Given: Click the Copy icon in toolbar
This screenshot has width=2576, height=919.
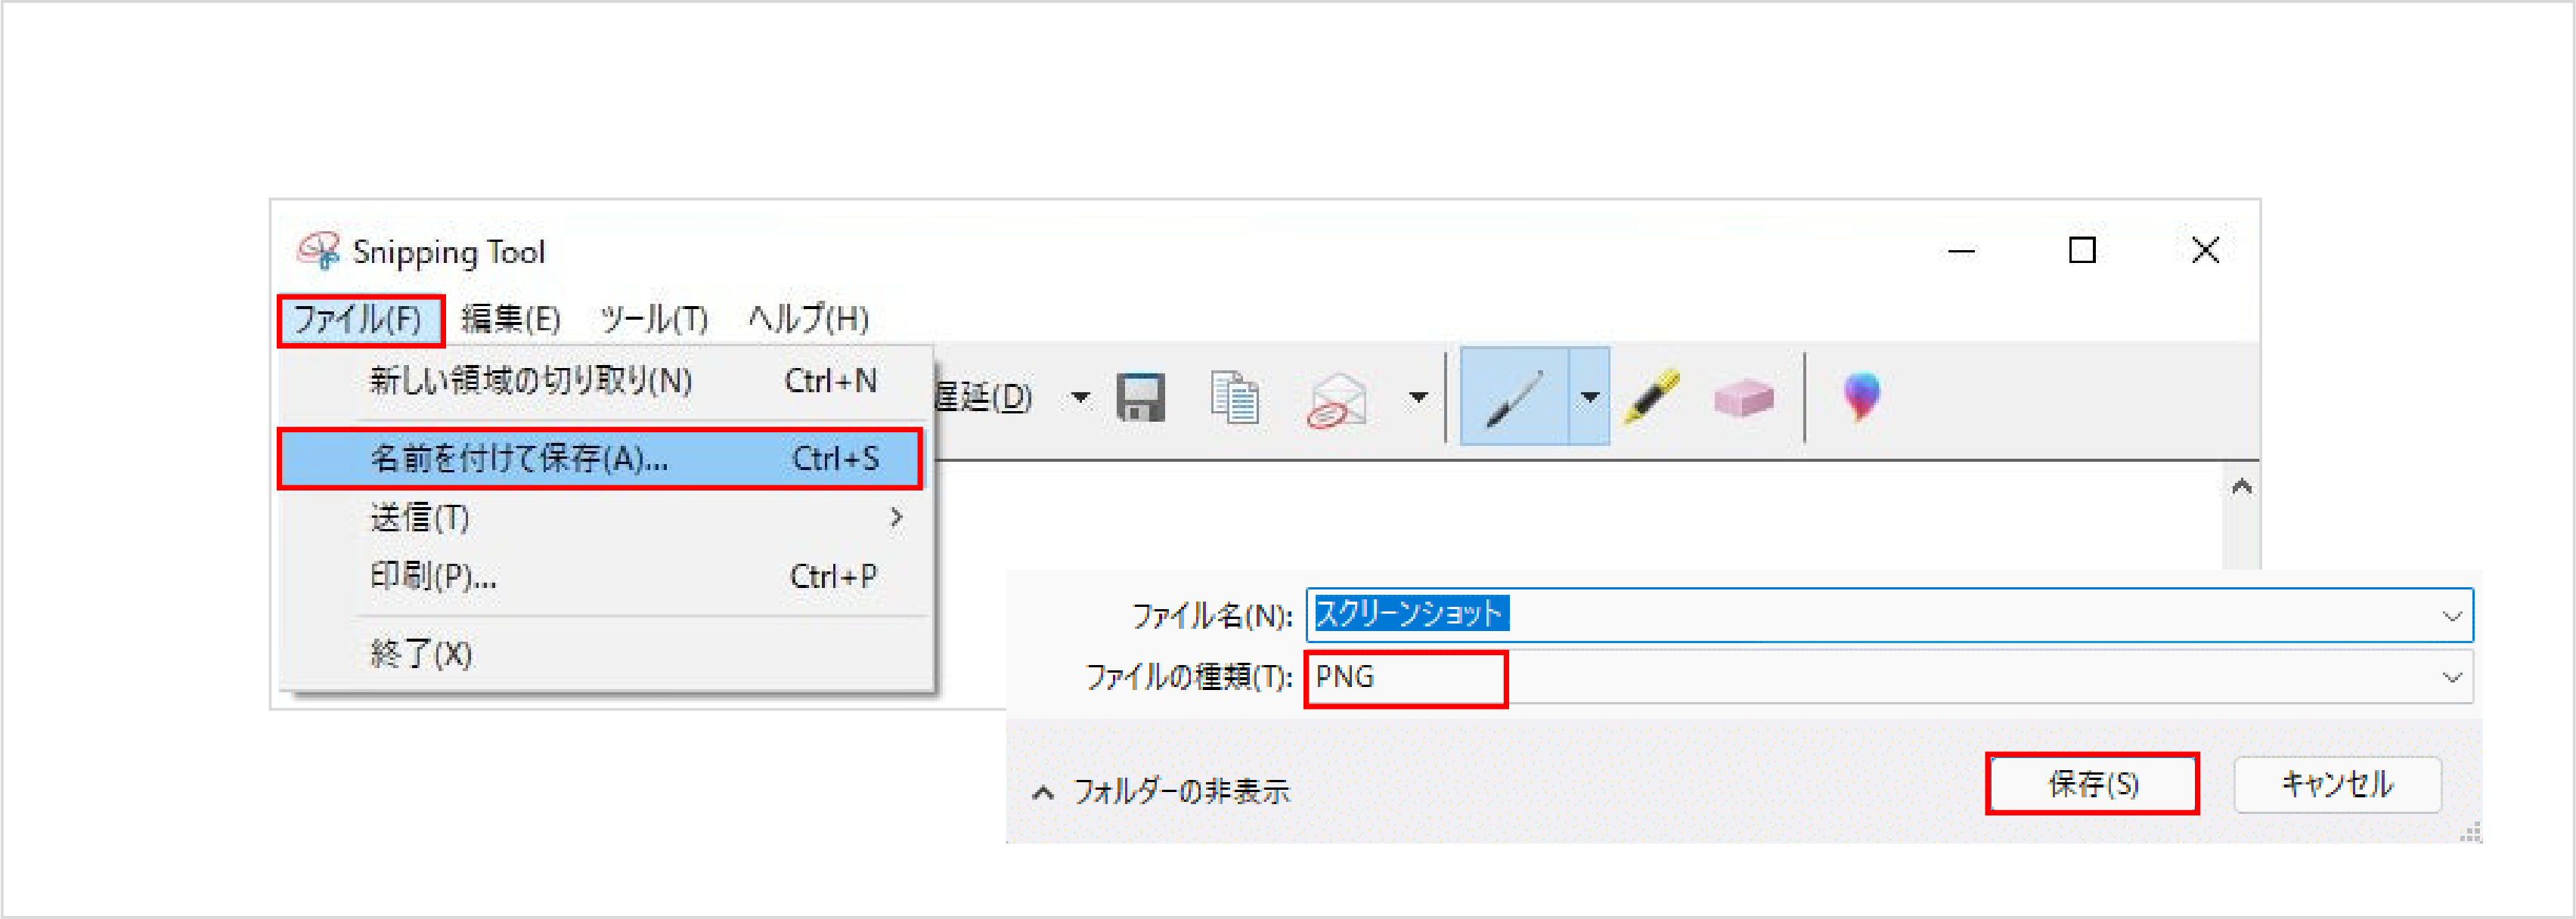Looking at the screenshot, I should pyautogui.click(x=1235, y=398).
